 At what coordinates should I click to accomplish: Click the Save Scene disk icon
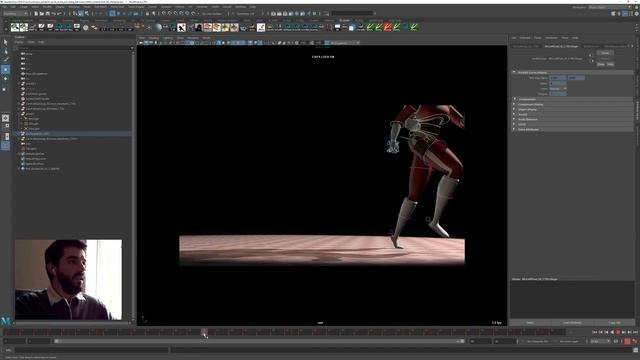click(x=47, y=13)
